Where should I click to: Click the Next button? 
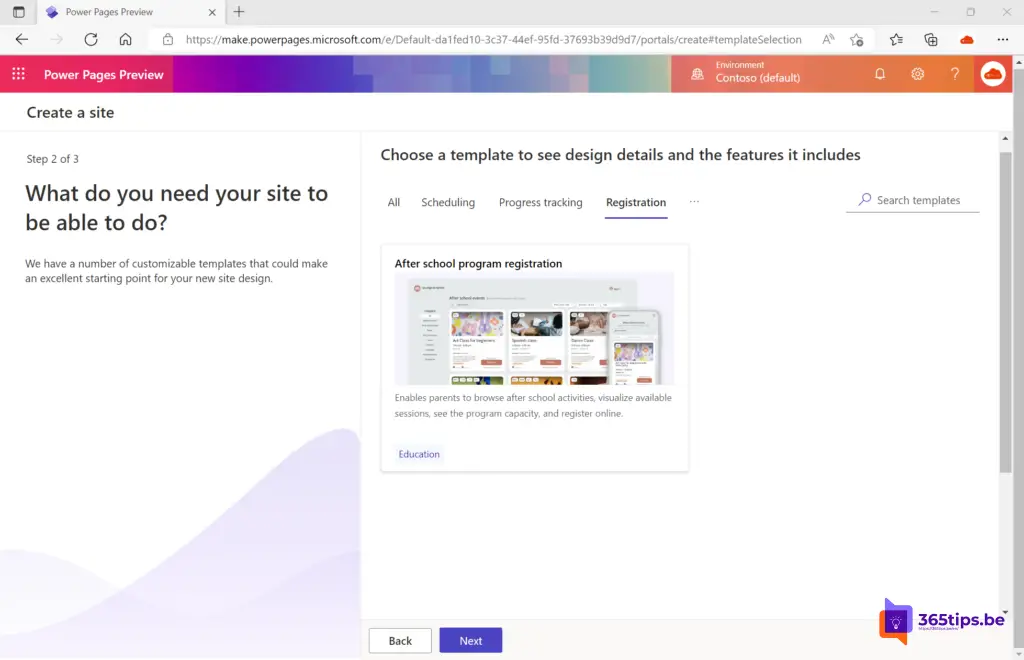pos(471,640)
